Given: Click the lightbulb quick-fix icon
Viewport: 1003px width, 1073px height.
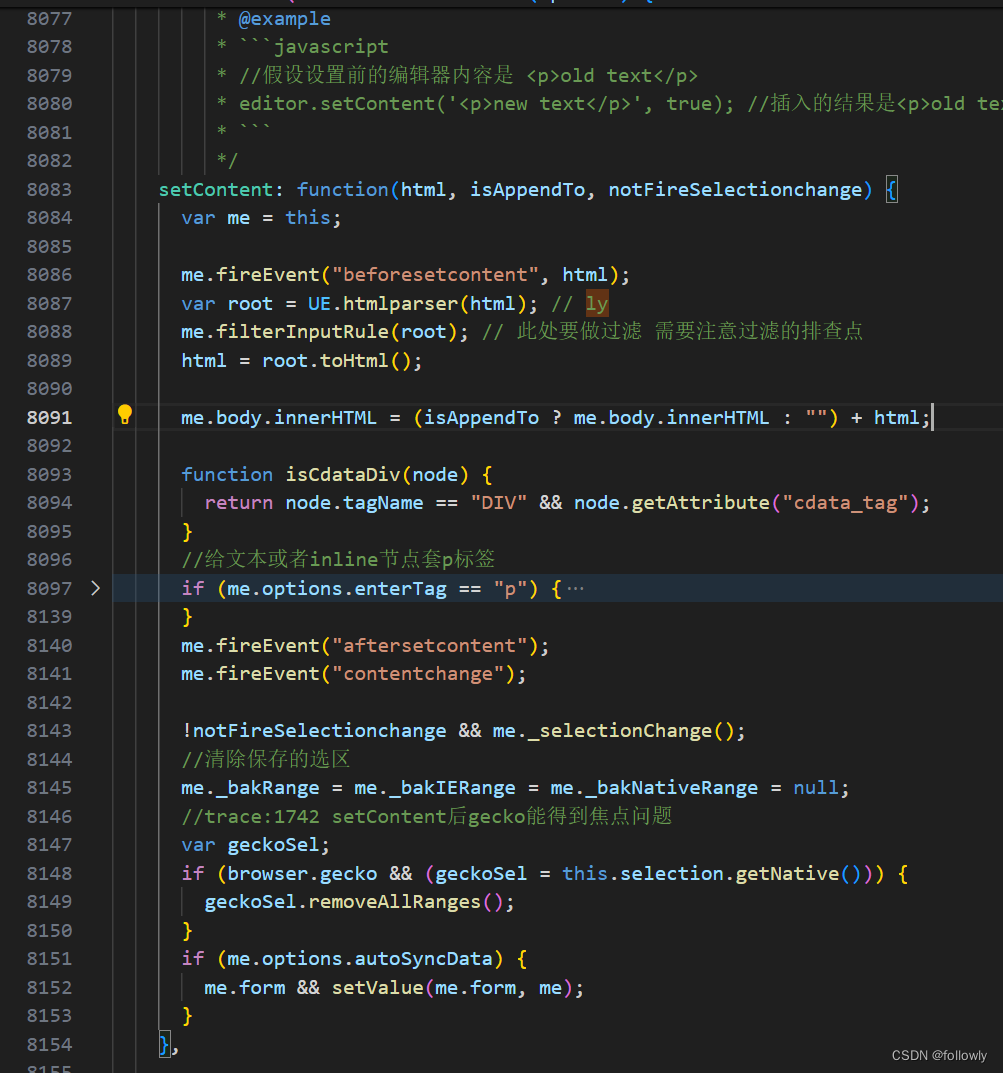Looking at the screenshot, I should click(x=125, y=415).
